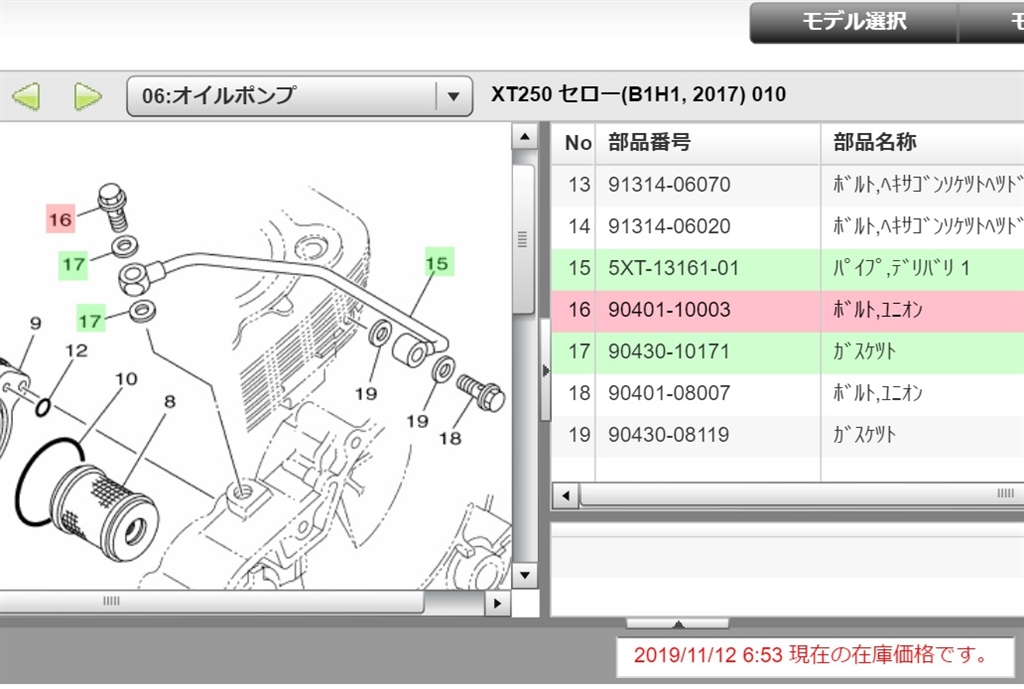Select row 18 part 90401-08007
1024x689 pixels.
coord(788,394)
